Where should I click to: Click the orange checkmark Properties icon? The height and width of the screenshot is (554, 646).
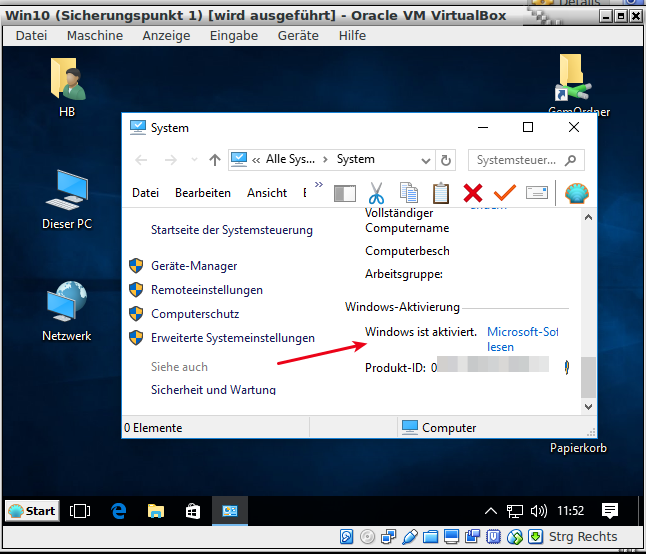(505, 193)
